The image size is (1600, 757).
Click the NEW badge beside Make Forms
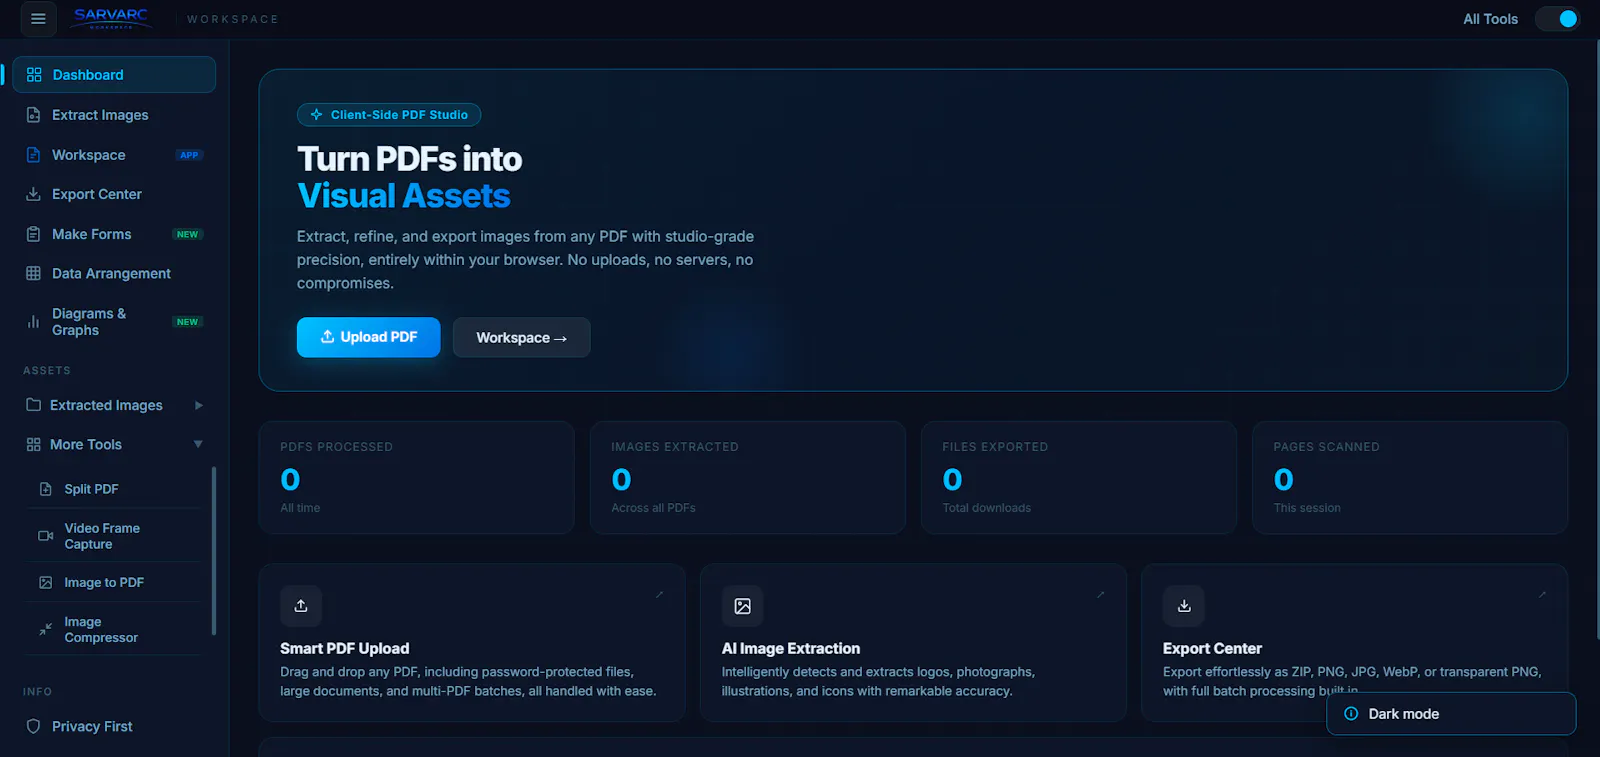coord(187,234)
